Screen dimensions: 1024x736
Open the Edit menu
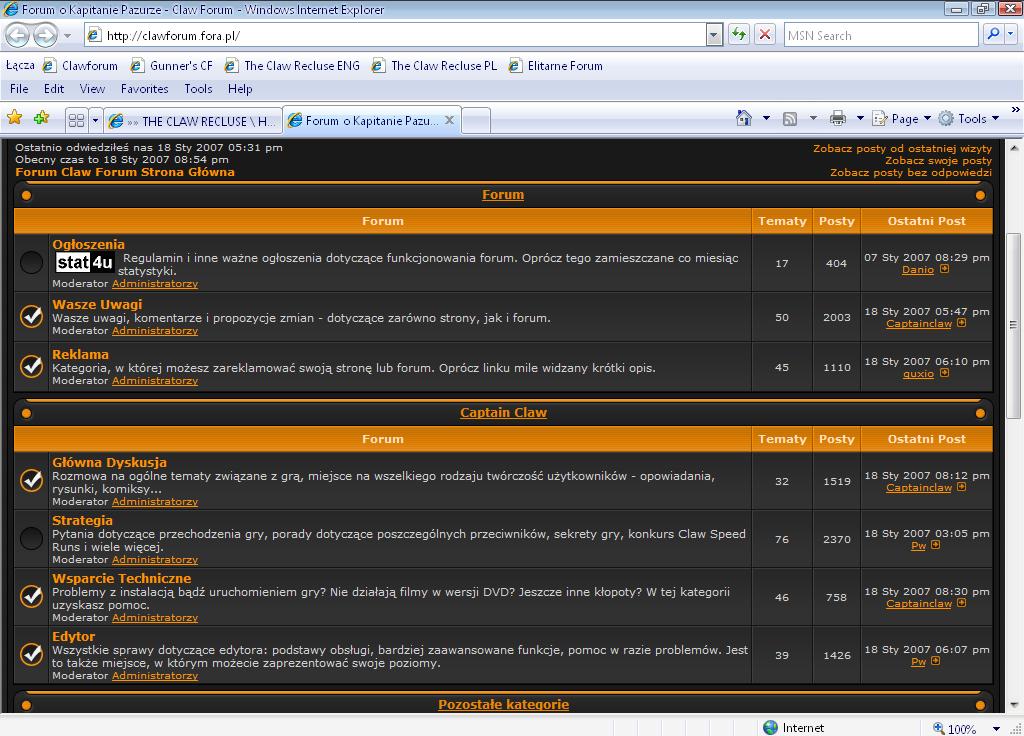tap(54, 89)
